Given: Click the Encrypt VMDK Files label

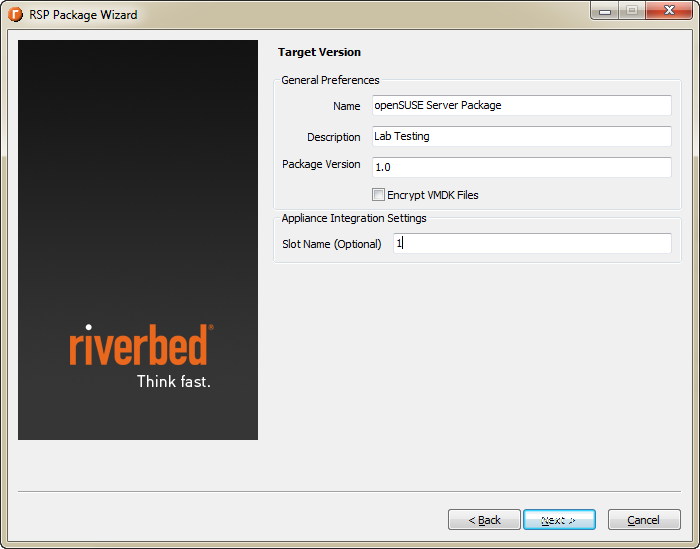Looking at the screenshot, I should pyautogui.click(x=433, y=195).
